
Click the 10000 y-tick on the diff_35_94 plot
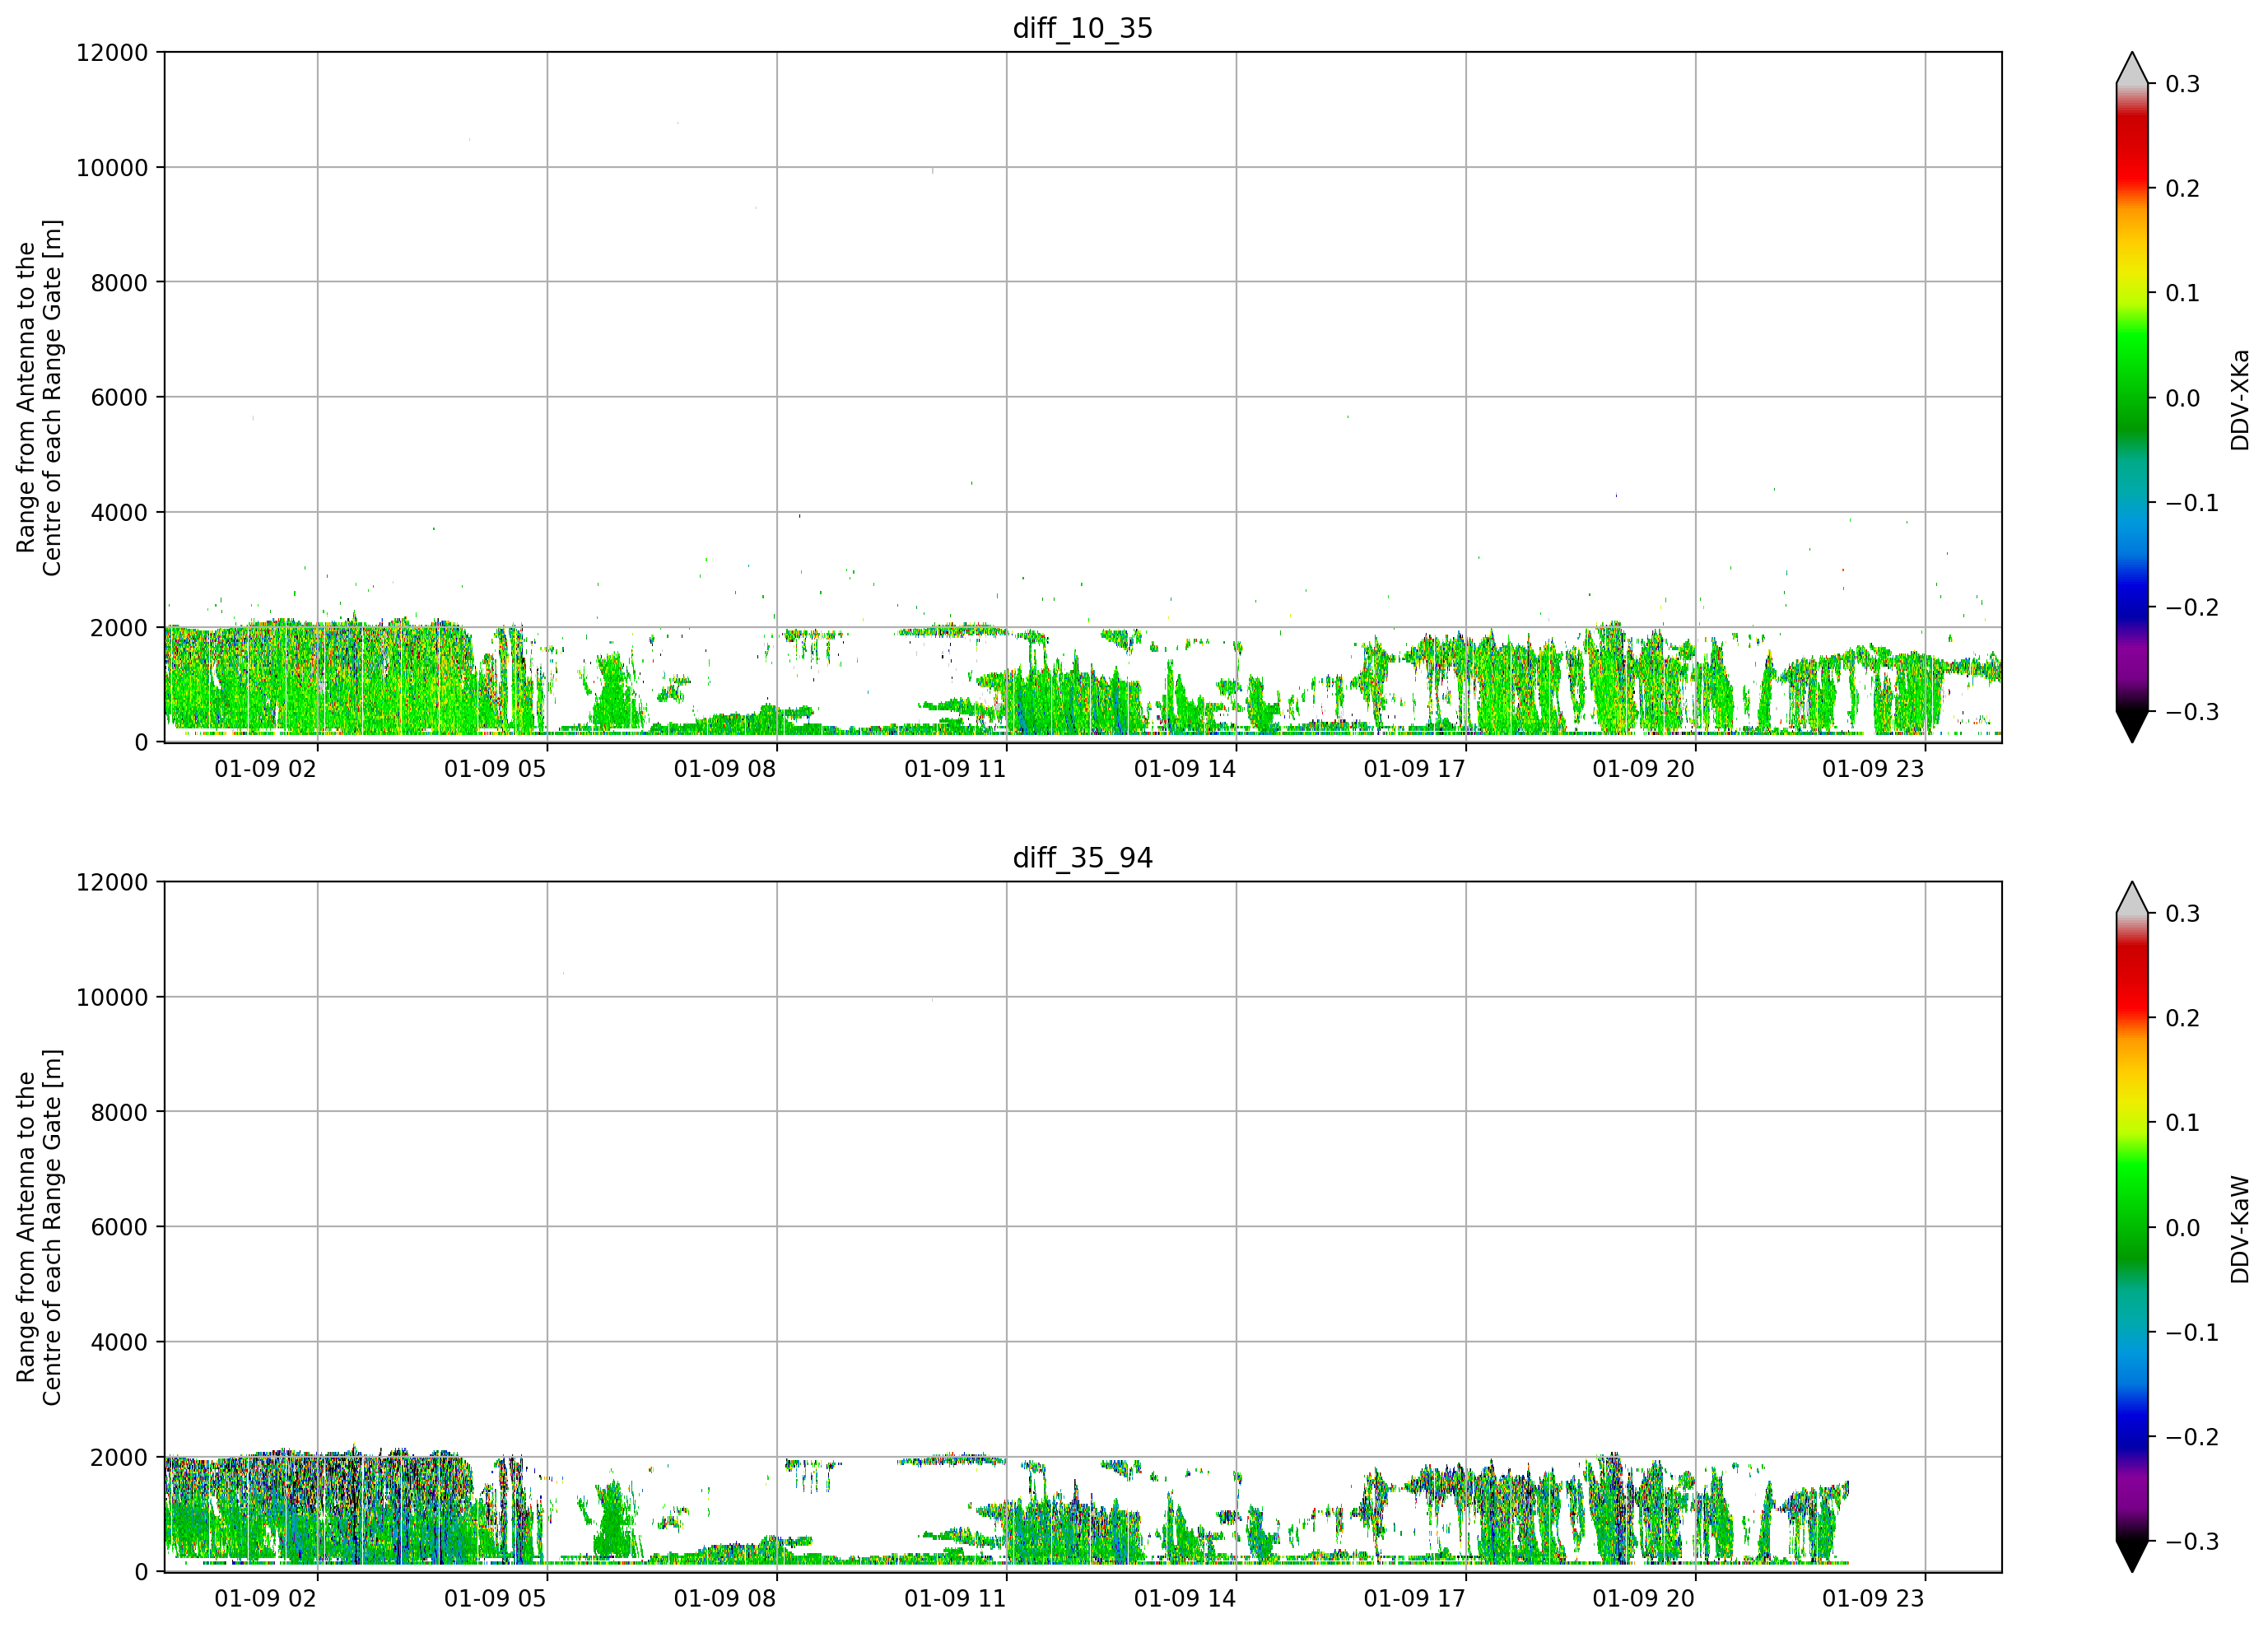(x=112, y=998)
